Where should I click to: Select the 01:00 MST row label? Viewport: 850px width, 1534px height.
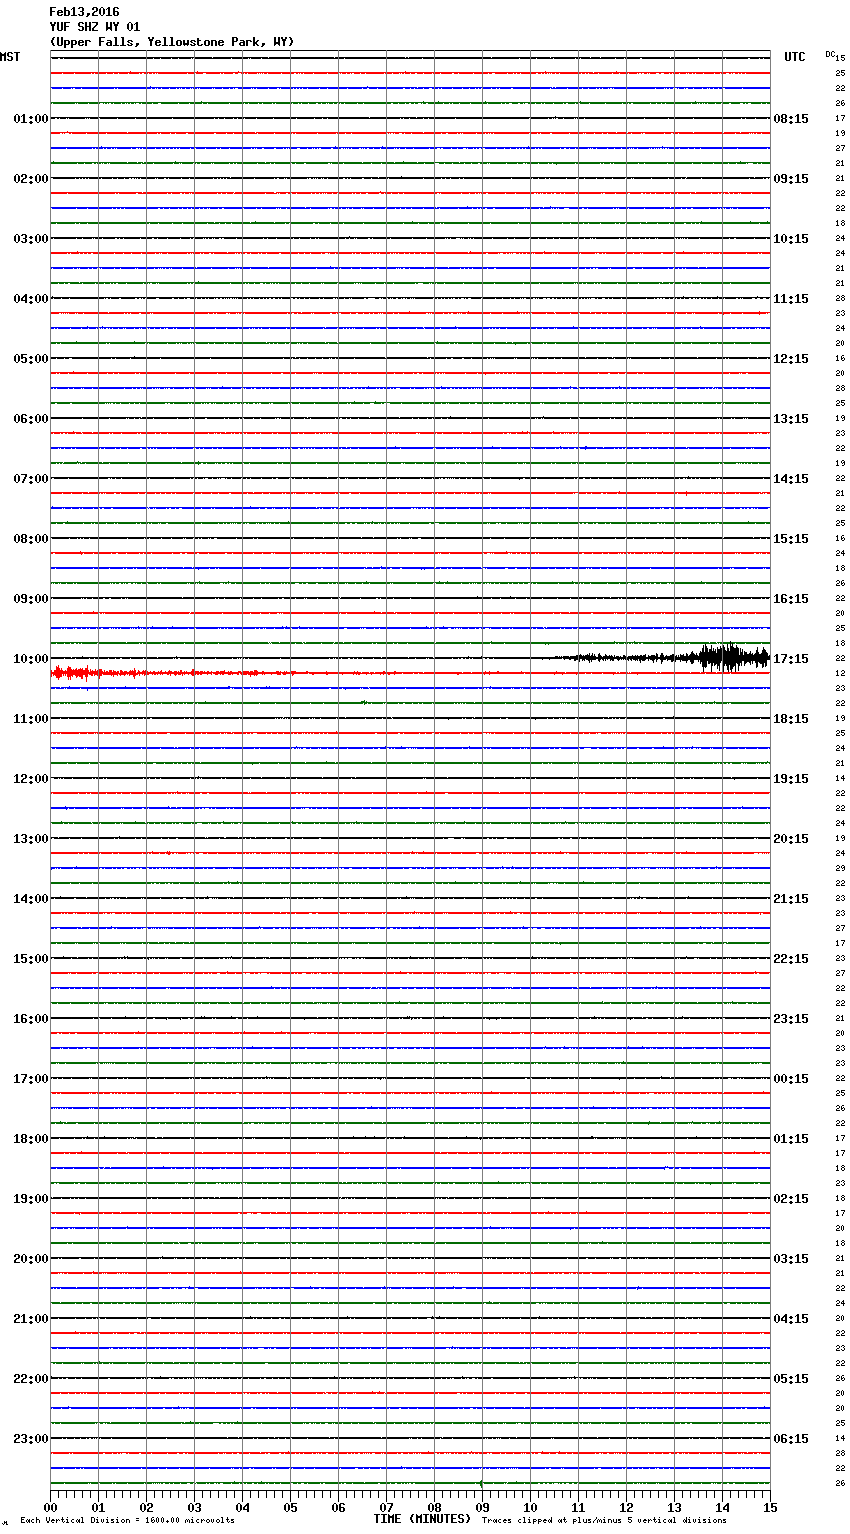31,119
